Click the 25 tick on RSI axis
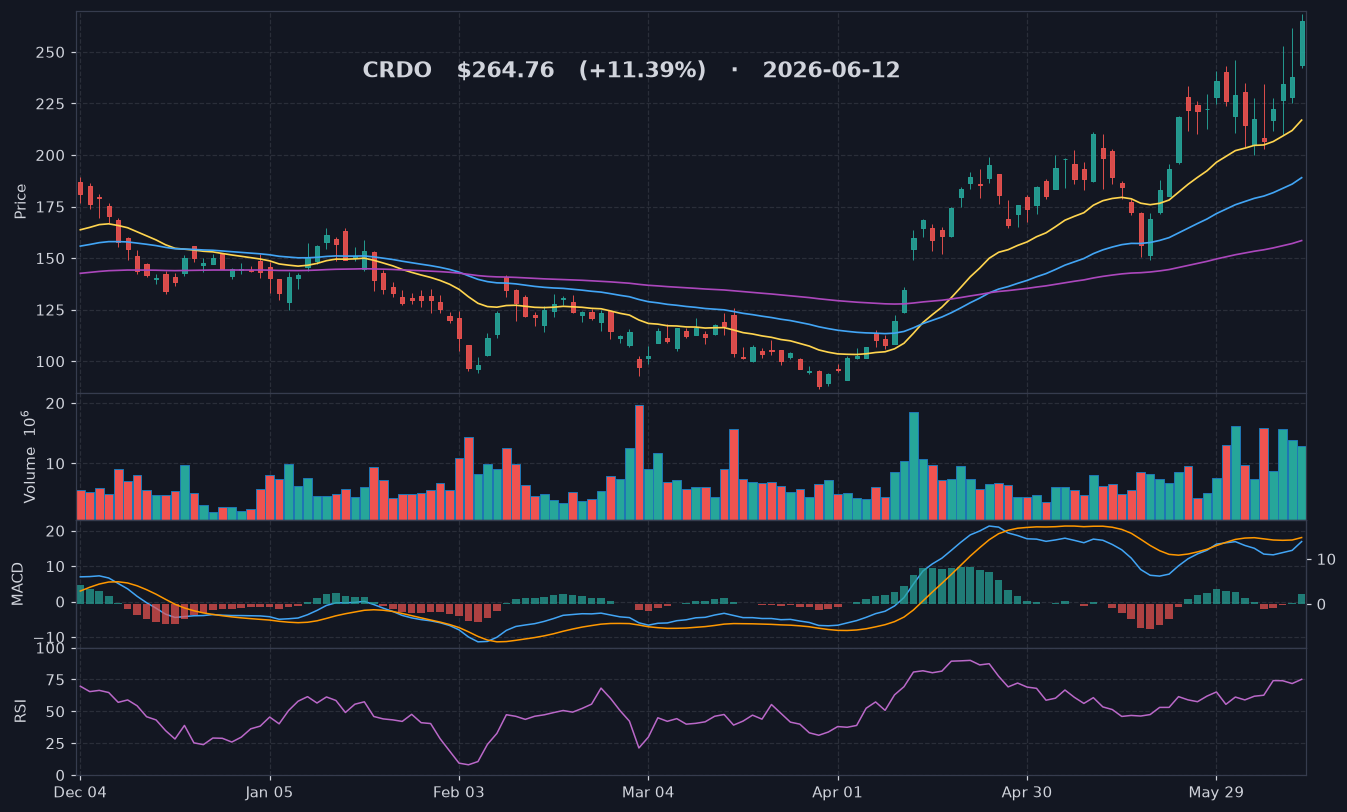The image size is (1347, 812). [57, 744]
